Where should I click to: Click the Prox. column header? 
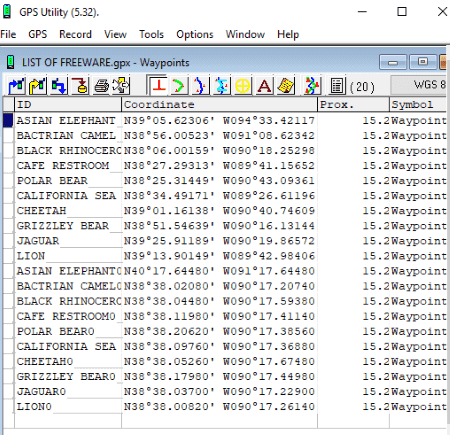(353, 105)
